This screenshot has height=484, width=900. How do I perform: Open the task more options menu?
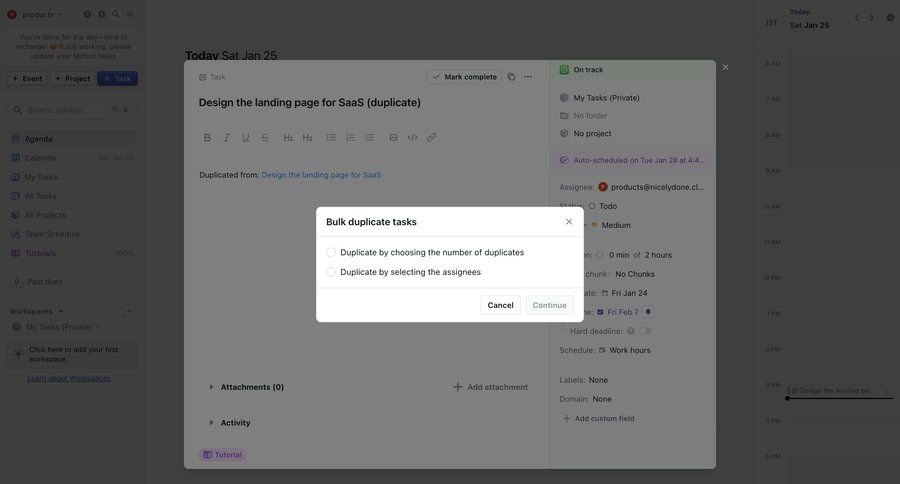pyautogui.click(x=528, y=76)
